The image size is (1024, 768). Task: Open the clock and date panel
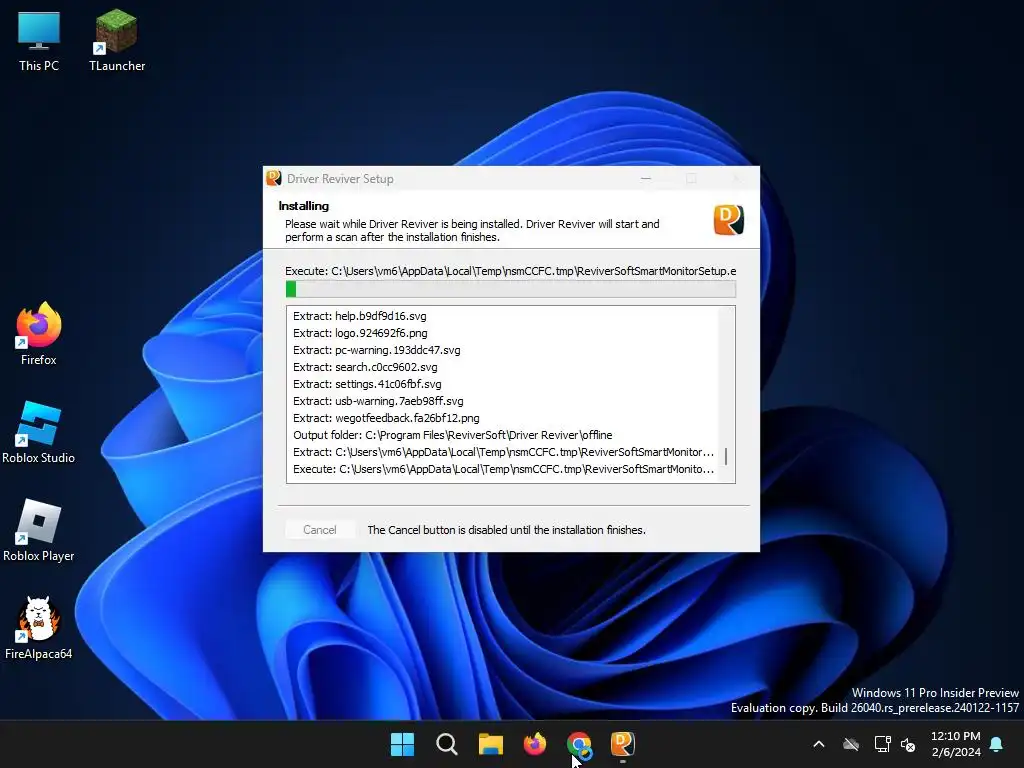[955, 744]
